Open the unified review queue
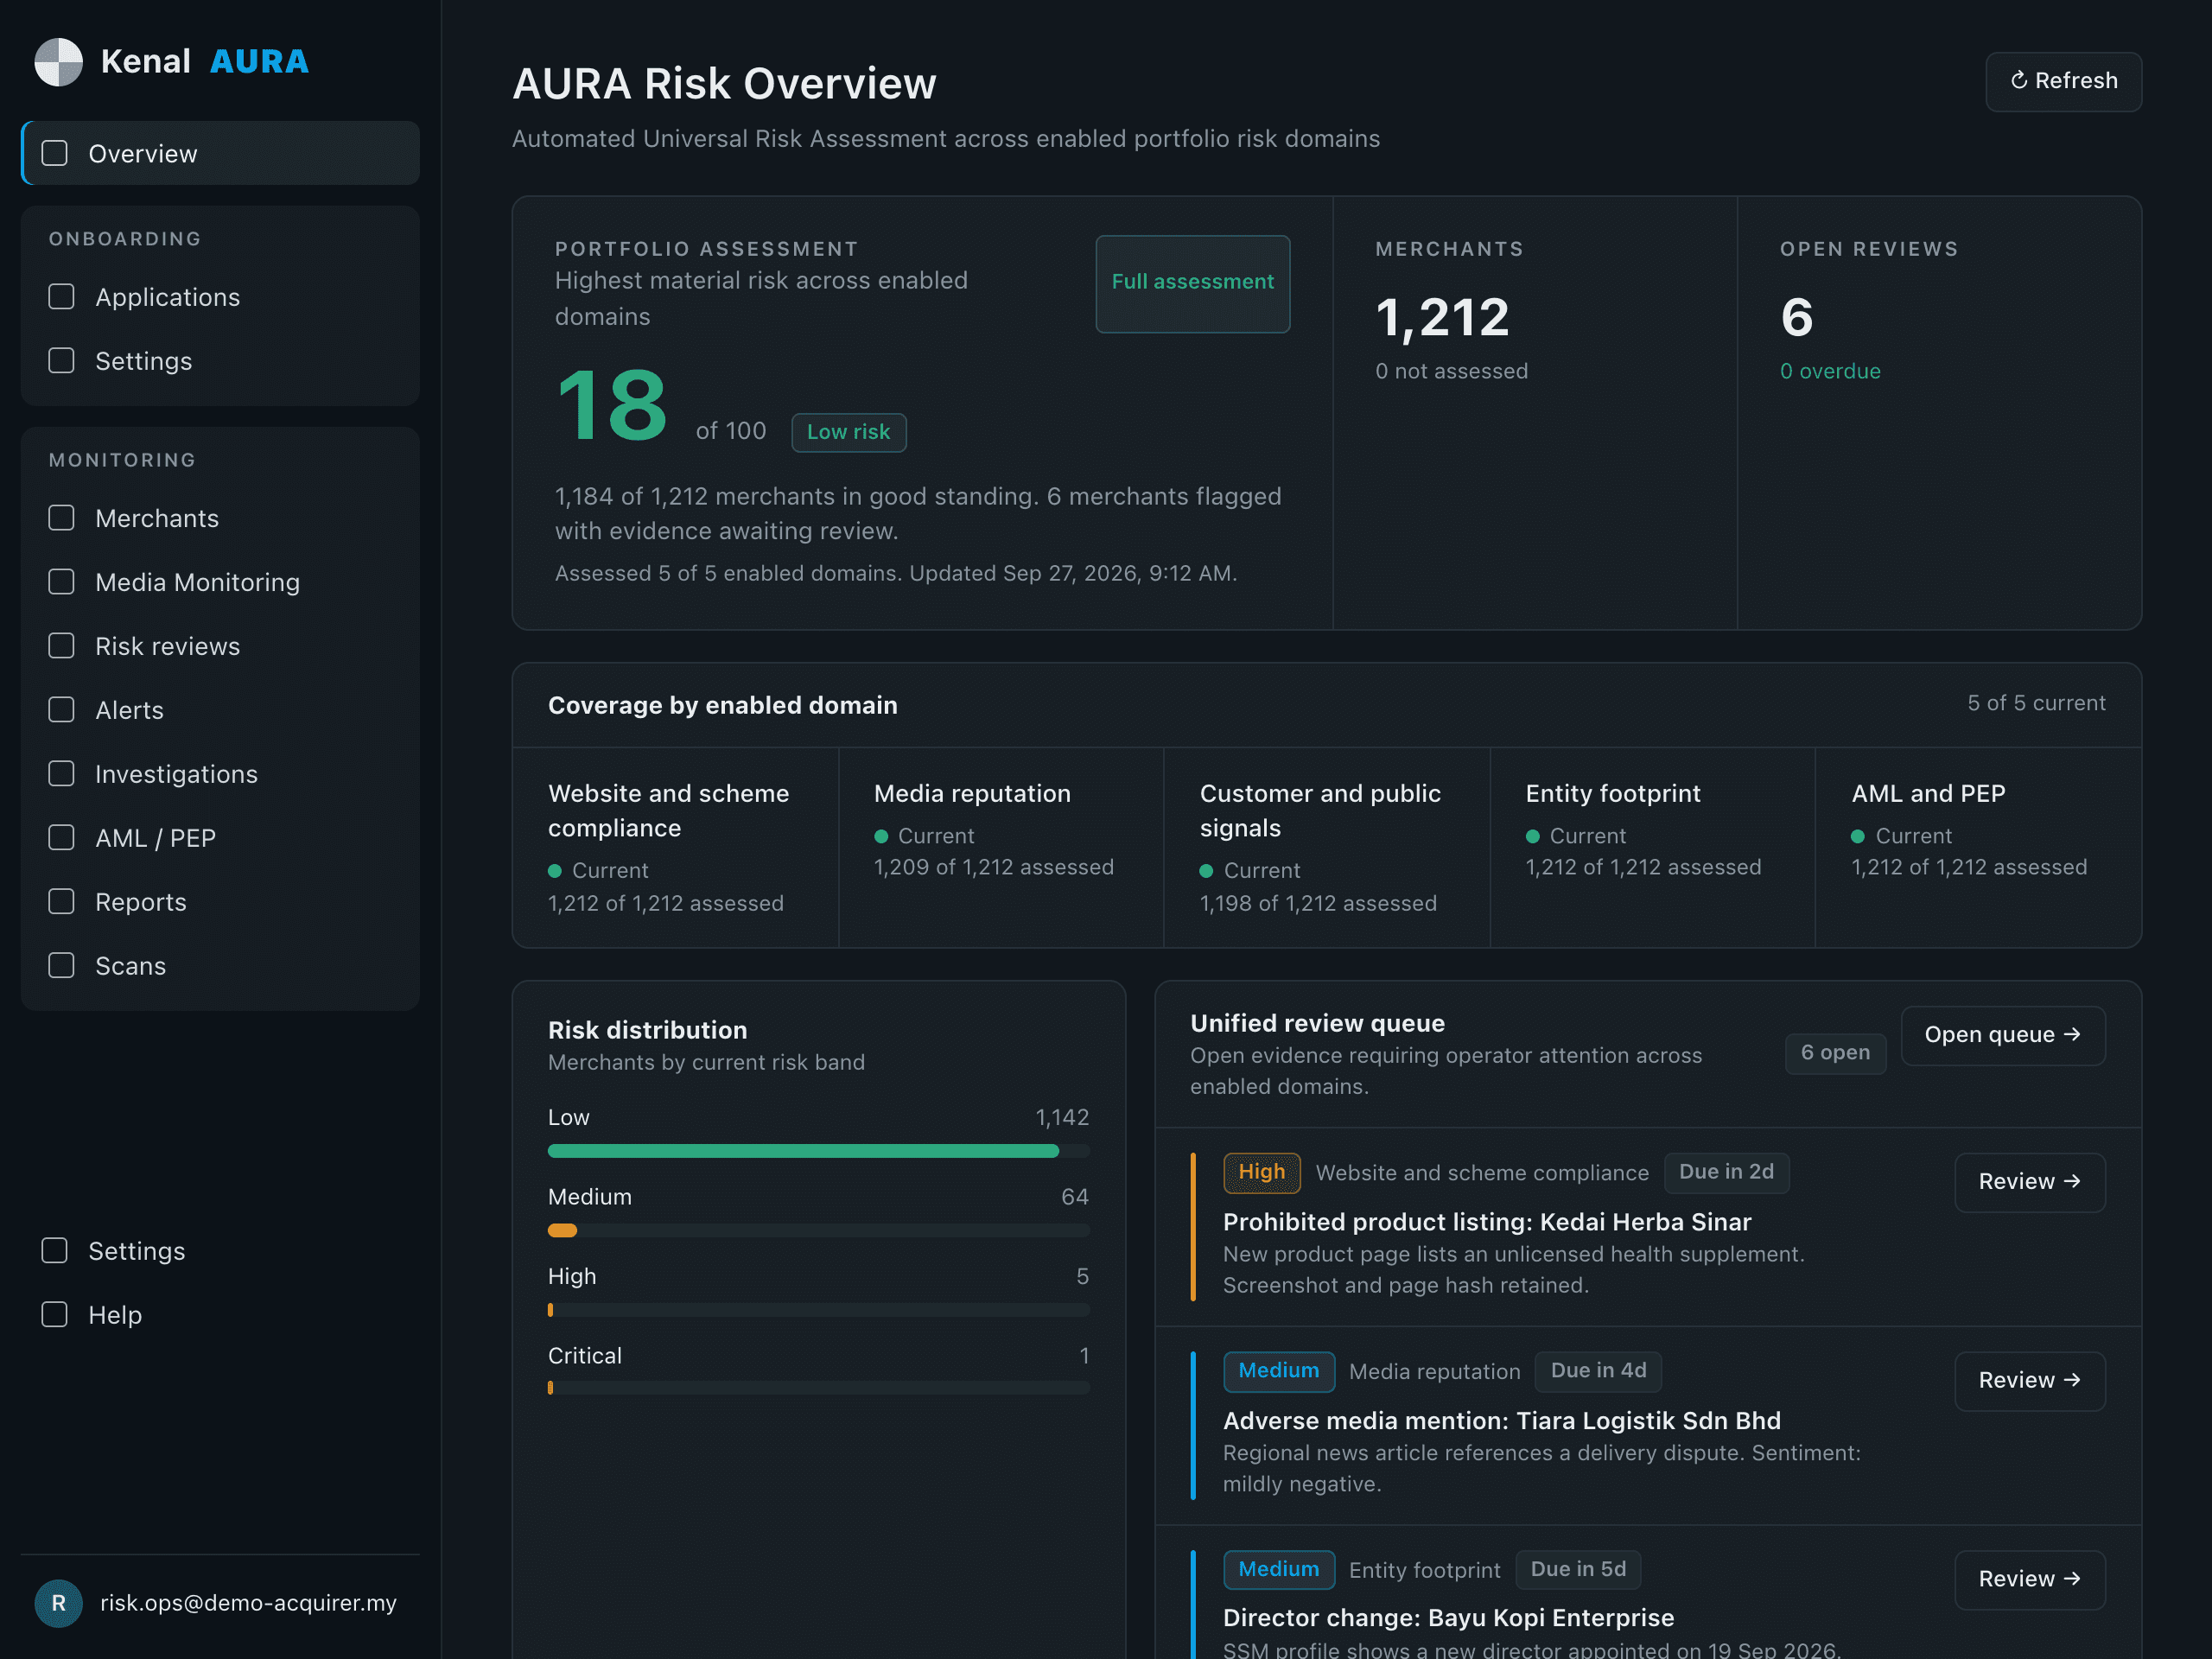 (2003, 1035)
